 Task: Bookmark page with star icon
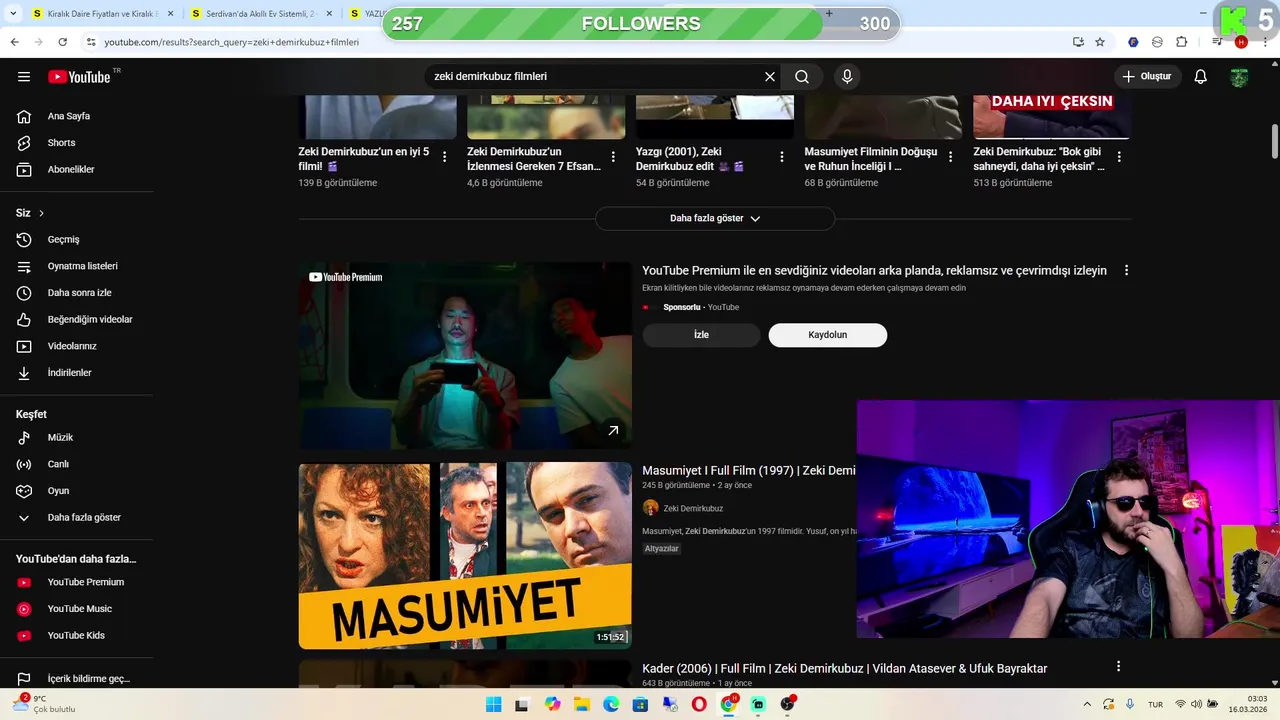coord(1100,42)
